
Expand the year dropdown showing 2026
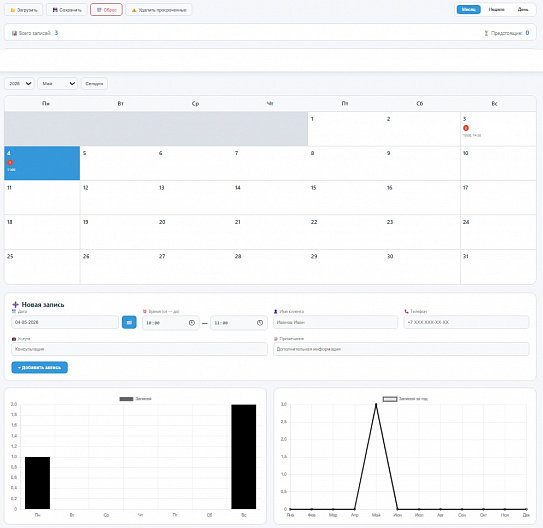pos(19,83)
